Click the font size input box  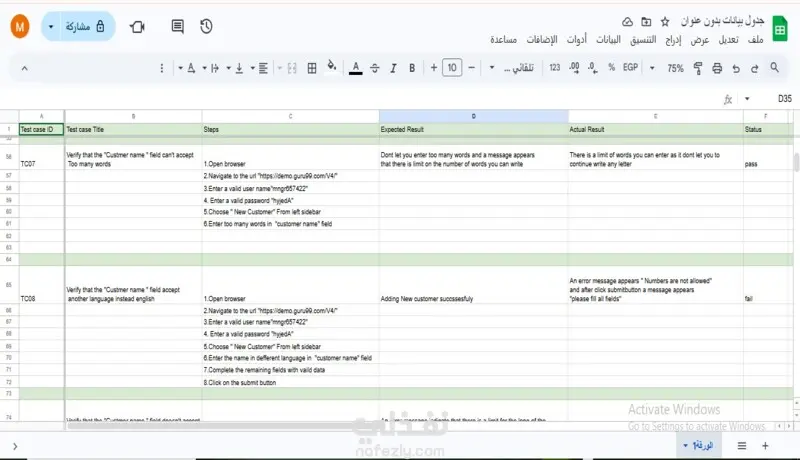452,67
